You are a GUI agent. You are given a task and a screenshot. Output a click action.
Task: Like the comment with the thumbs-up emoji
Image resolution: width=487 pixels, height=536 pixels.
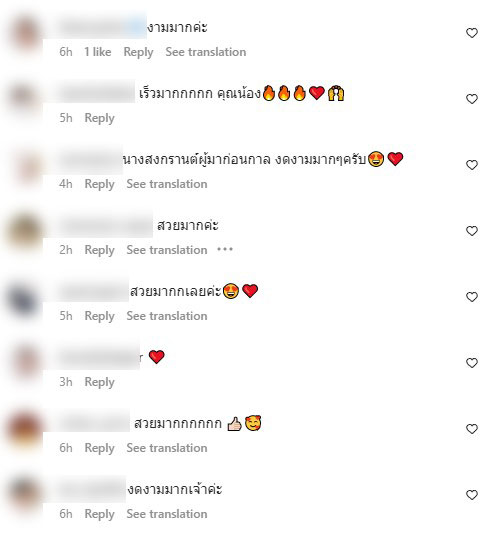472,429
